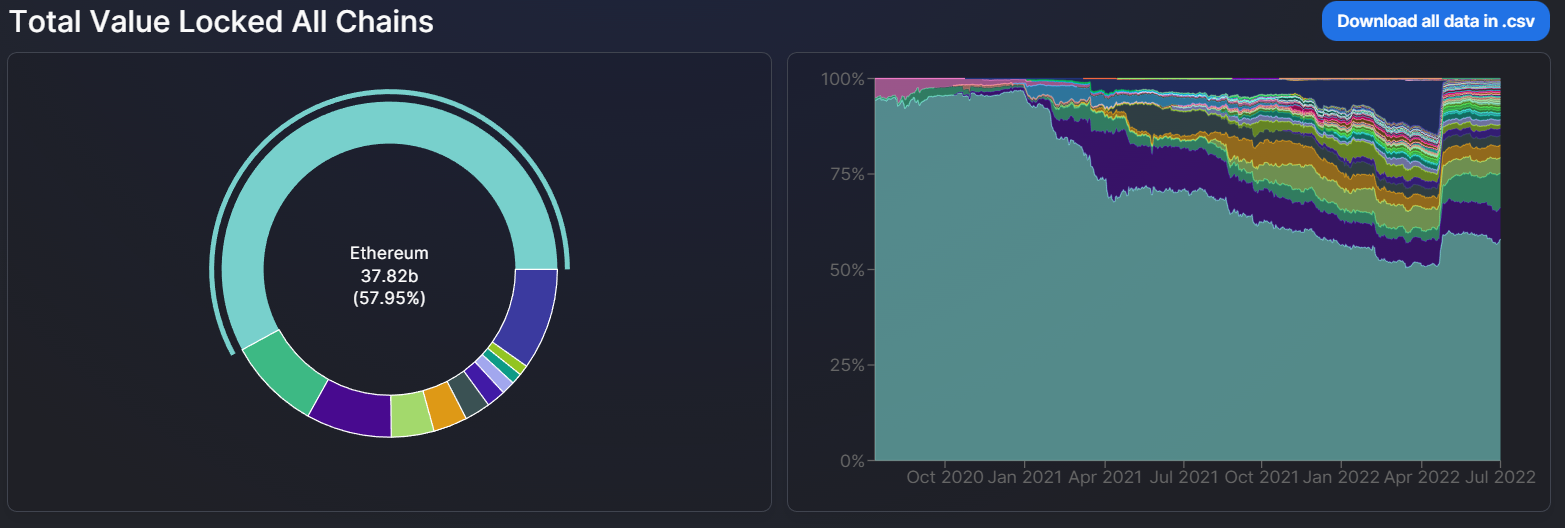Click the Total Value Locked All Chains heading
The height and width of the screenshot is (528, 1565).
[221, 21]
